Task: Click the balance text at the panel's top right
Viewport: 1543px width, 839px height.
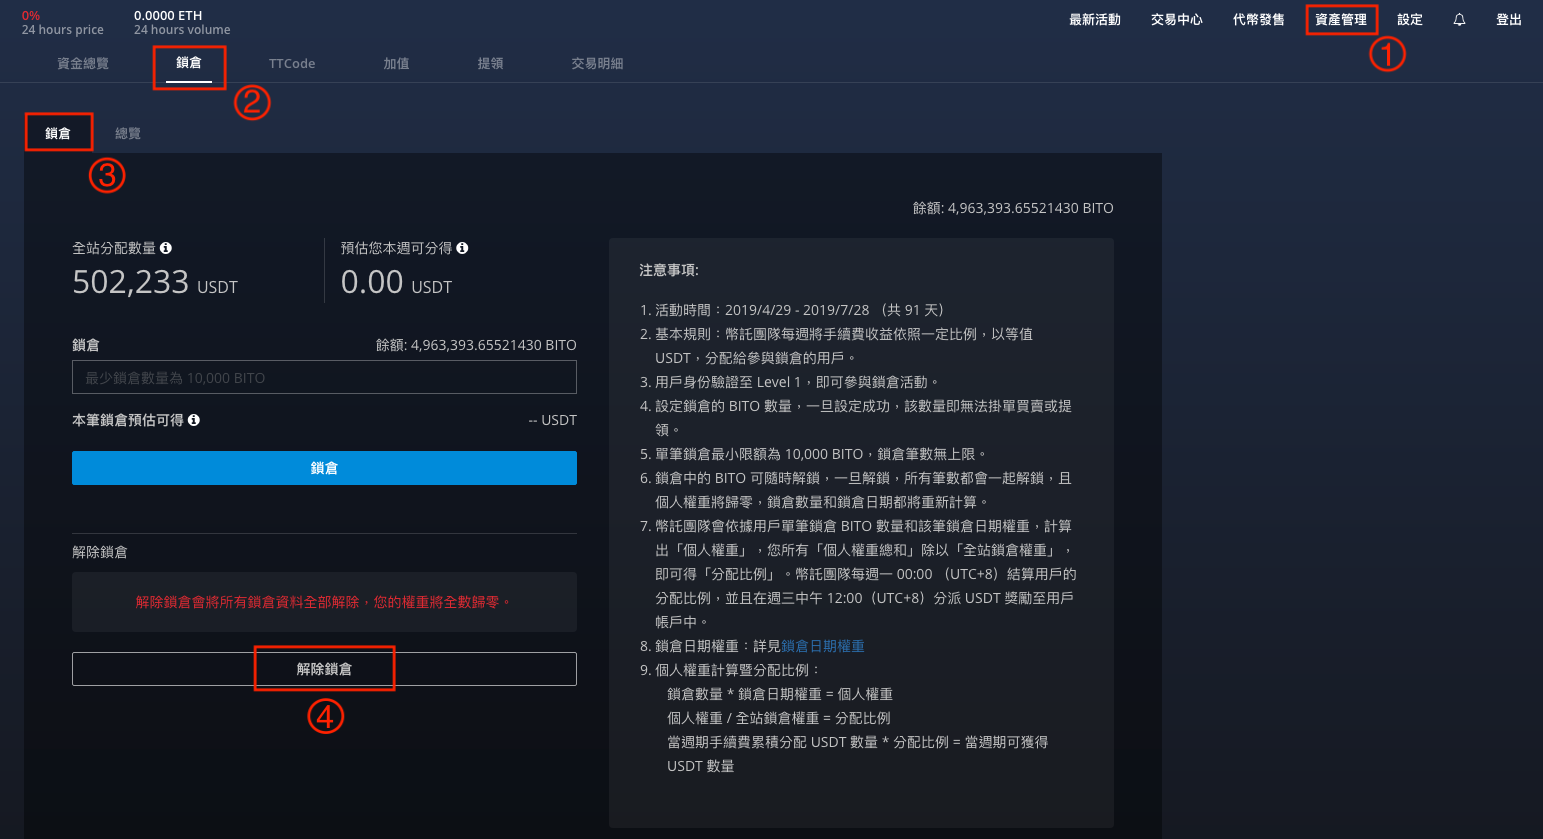Action: tap(1013, 208)
